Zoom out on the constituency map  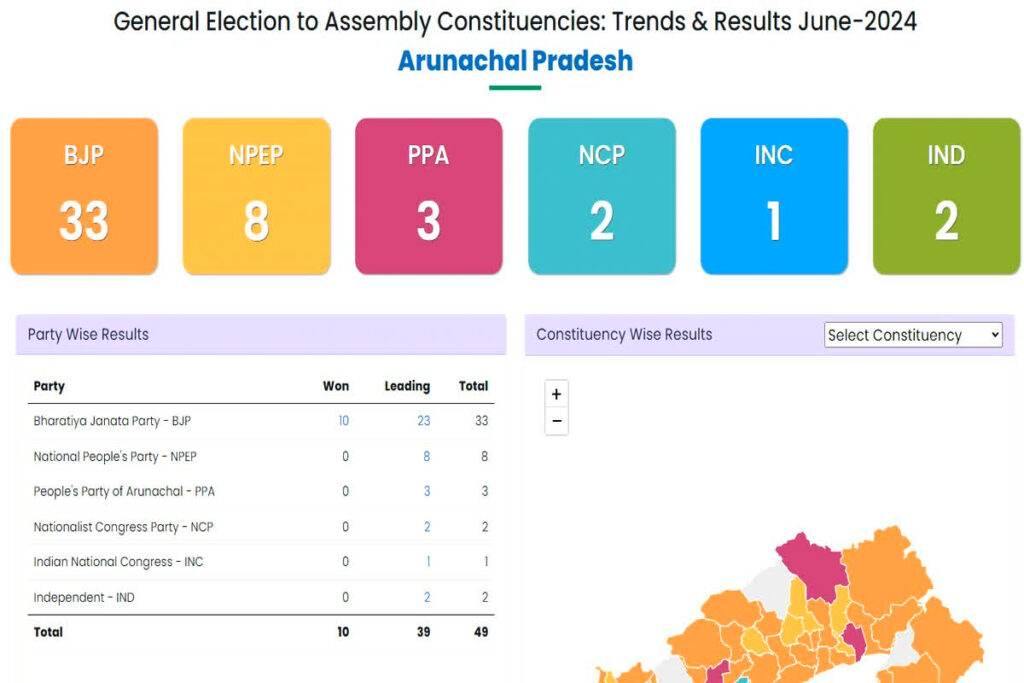(x=556, y=421)
